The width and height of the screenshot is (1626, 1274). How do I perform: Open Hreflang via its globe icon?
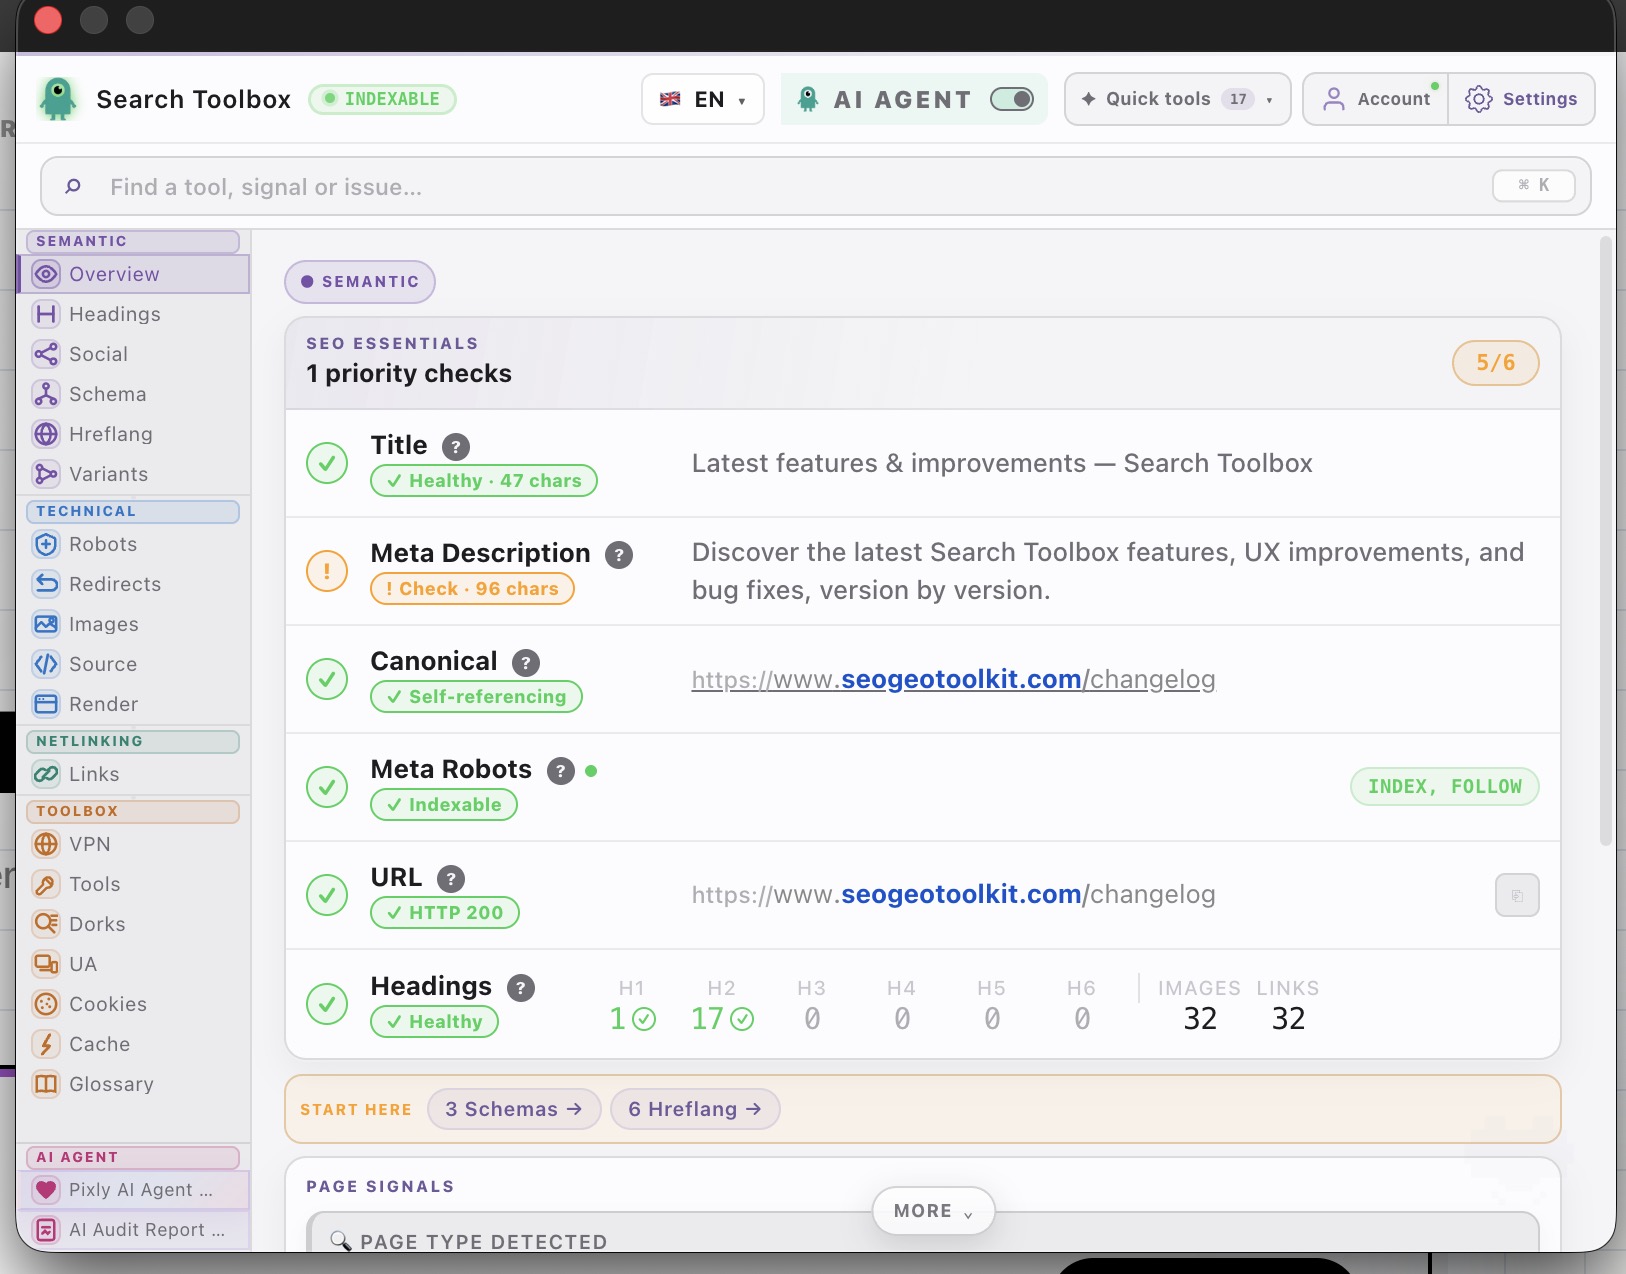(x=46, y=434)
